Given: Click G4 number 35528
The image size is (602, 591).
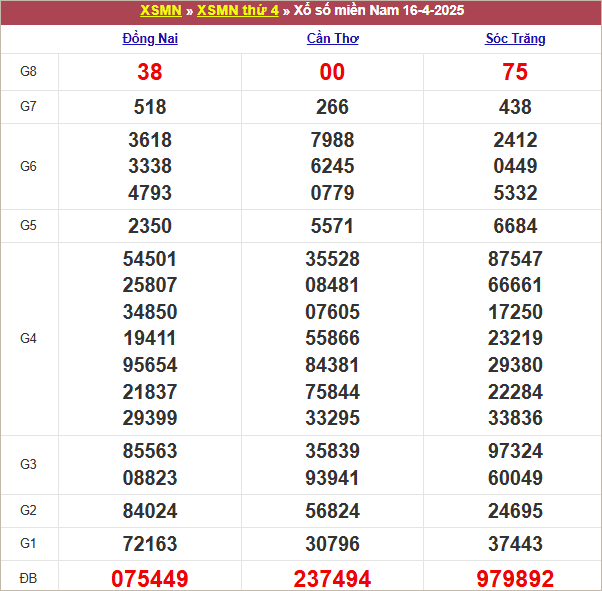Looking at the screenshot, I should (x=332, y=259).
